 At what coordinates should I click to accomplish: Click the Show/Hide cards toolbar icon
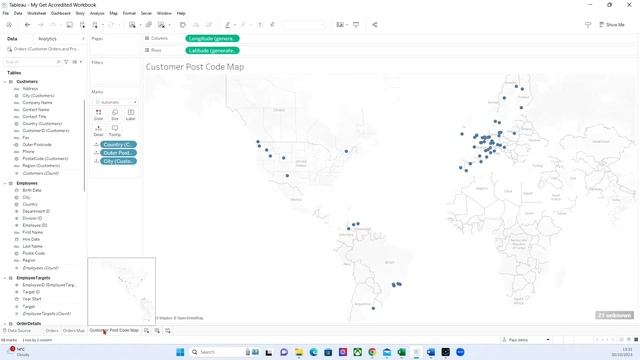(x=340, y=25)
